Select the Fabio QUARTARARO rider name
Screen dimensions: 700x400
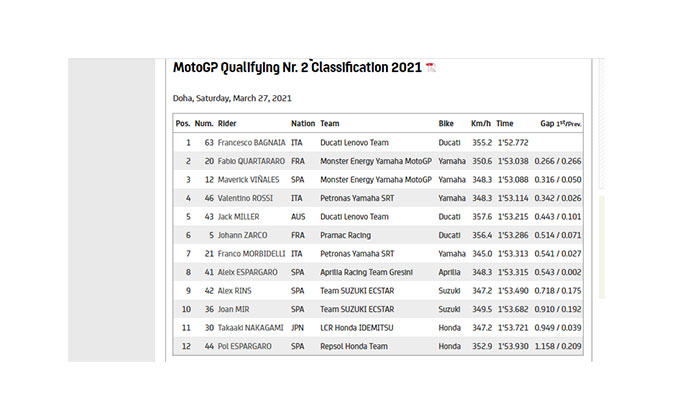253,161
